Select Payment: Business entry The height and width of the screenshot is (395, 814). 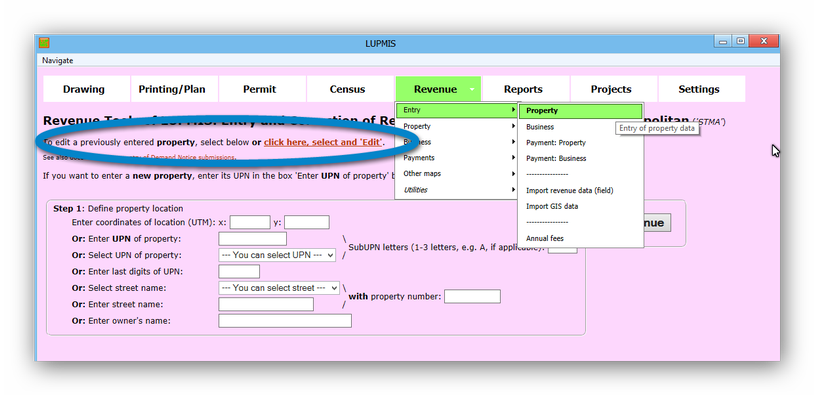(x=580, y=158)
